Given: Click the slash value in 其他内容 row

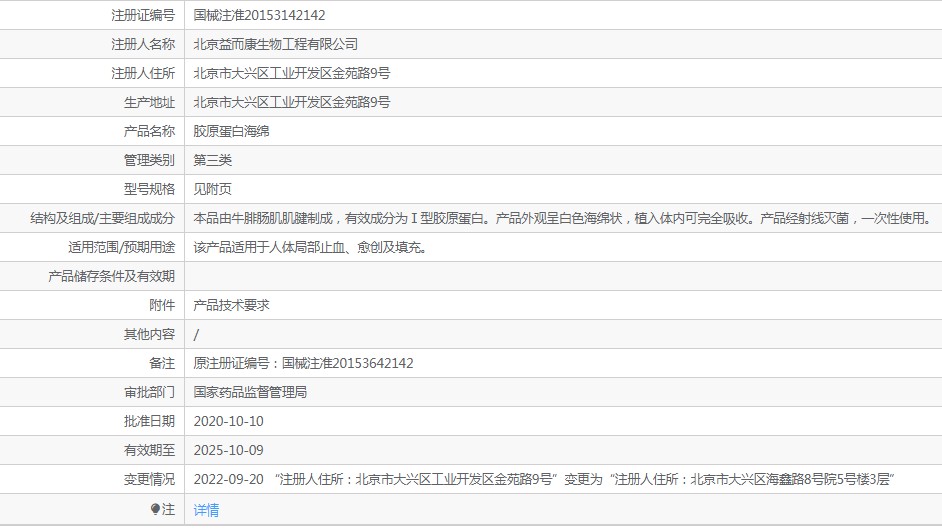Looking at the screenshot, I should (x=196, y=334).
